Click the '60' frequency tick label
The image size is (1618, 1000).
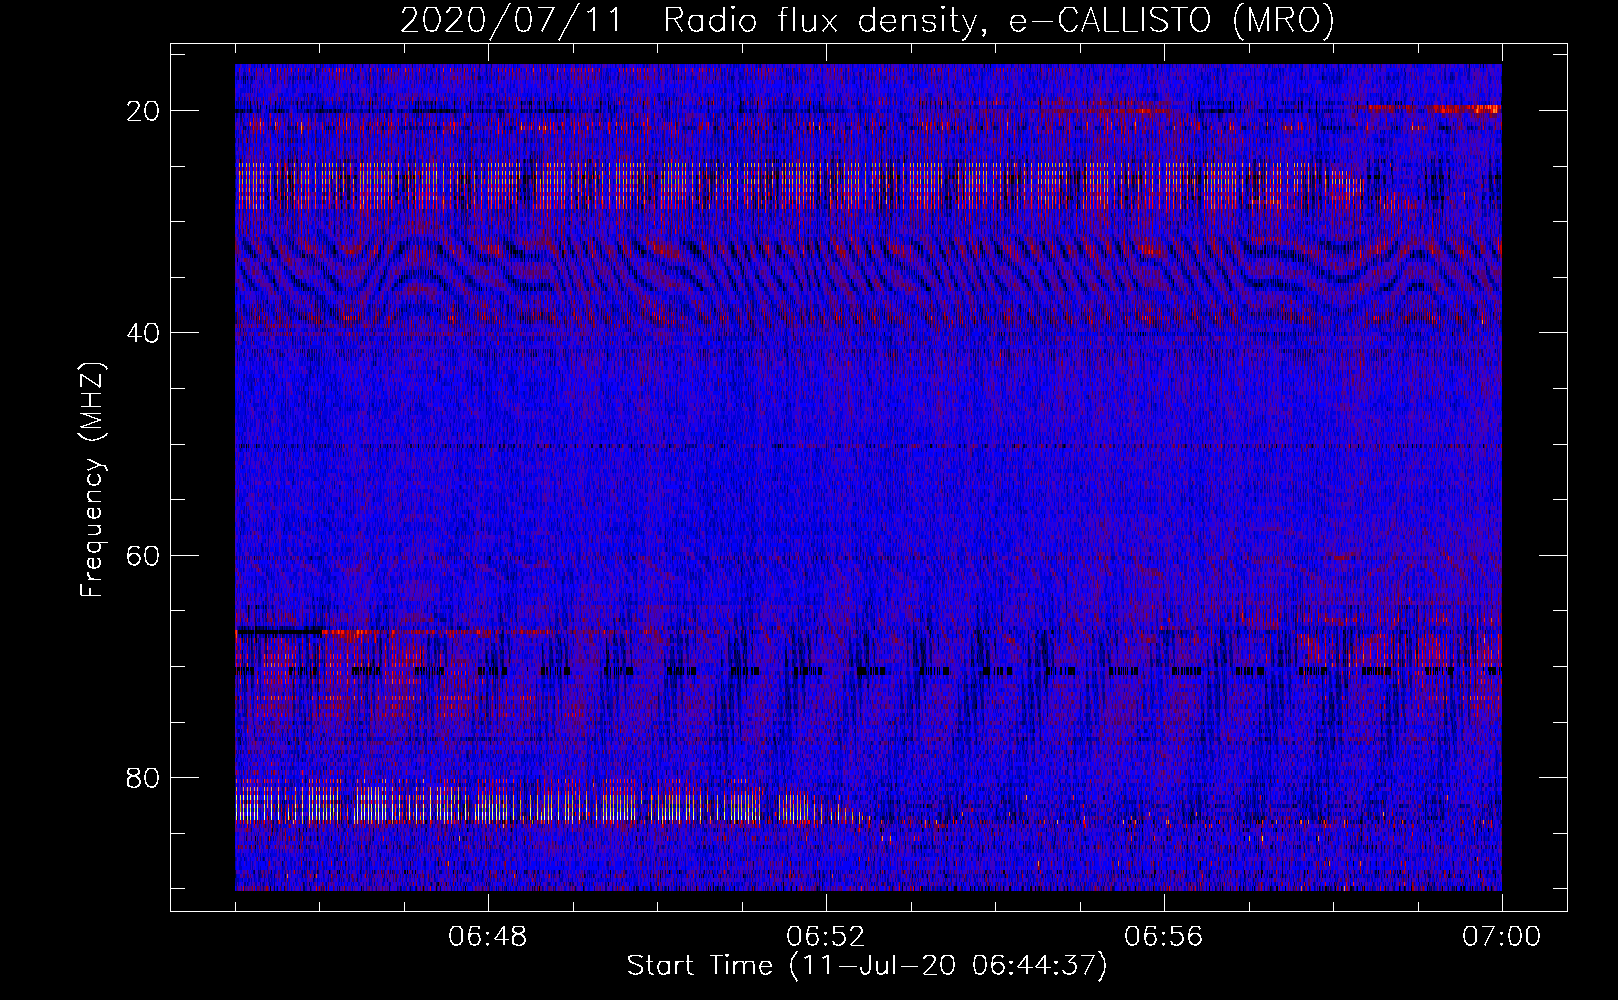(x=144, y=556)
